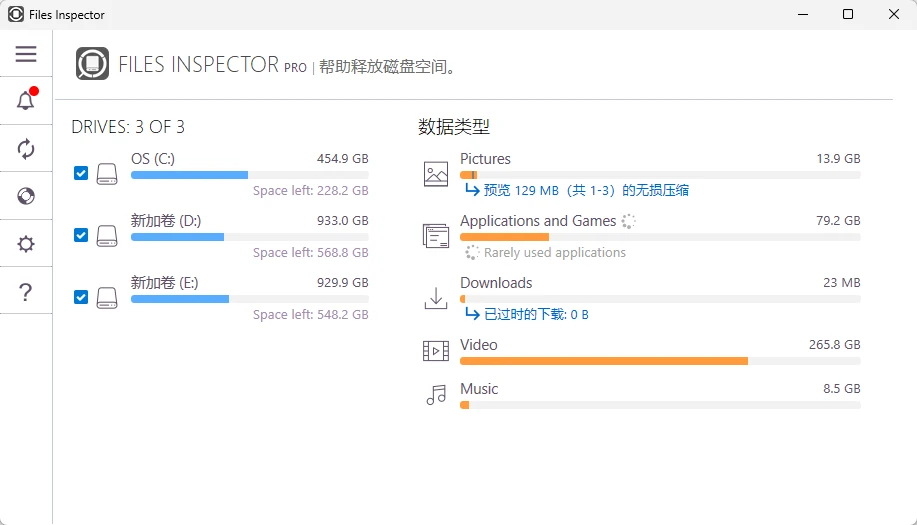Select the OS (C:) drive name

click(x=153, y=159)
